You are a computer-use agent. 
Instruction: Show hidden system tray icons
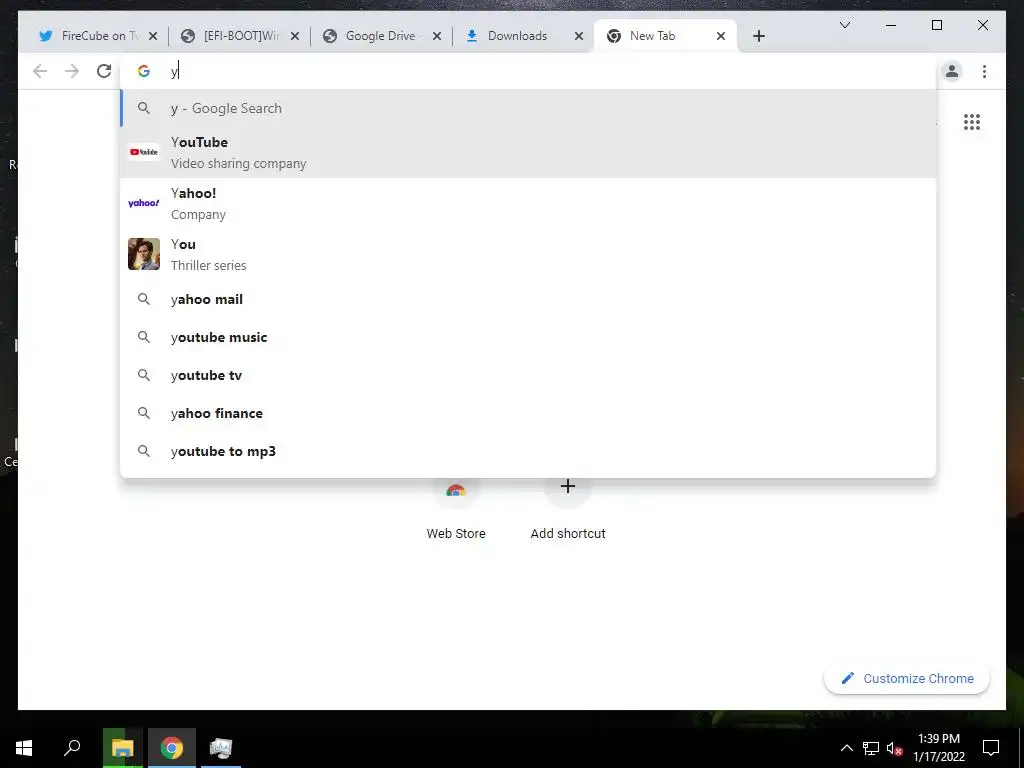pos(846,748)
